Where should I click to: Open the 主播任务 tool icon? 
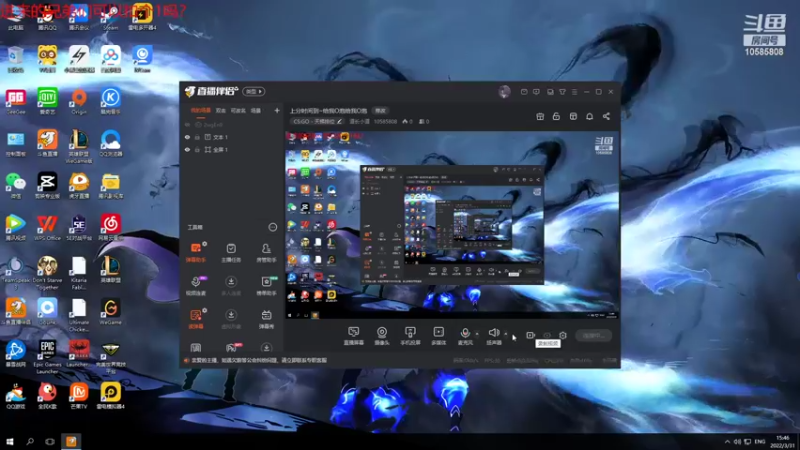pos(231,252)
